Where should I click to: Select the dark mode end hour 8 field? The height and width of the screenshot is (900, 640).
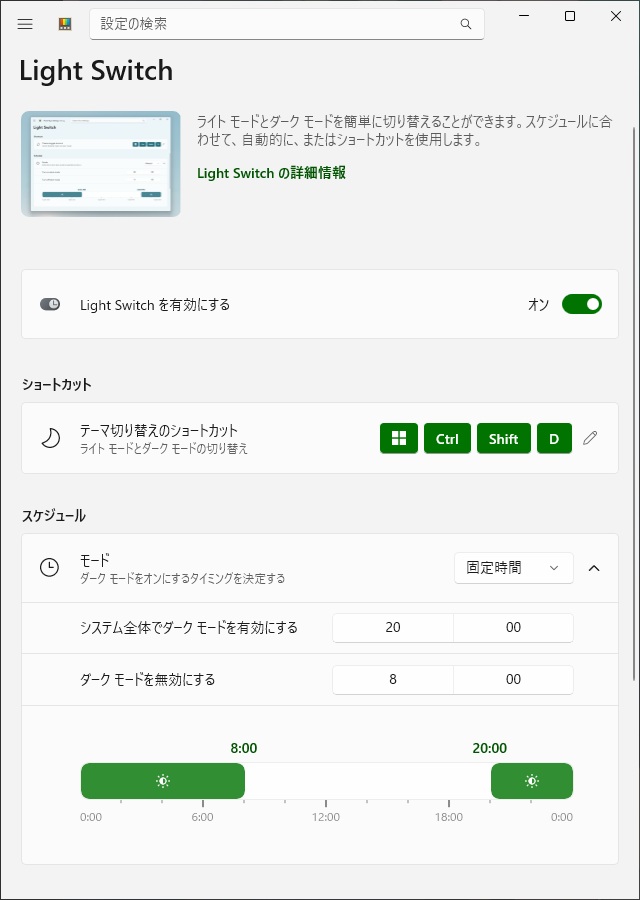pyautogui.click(x=392, y=680)
